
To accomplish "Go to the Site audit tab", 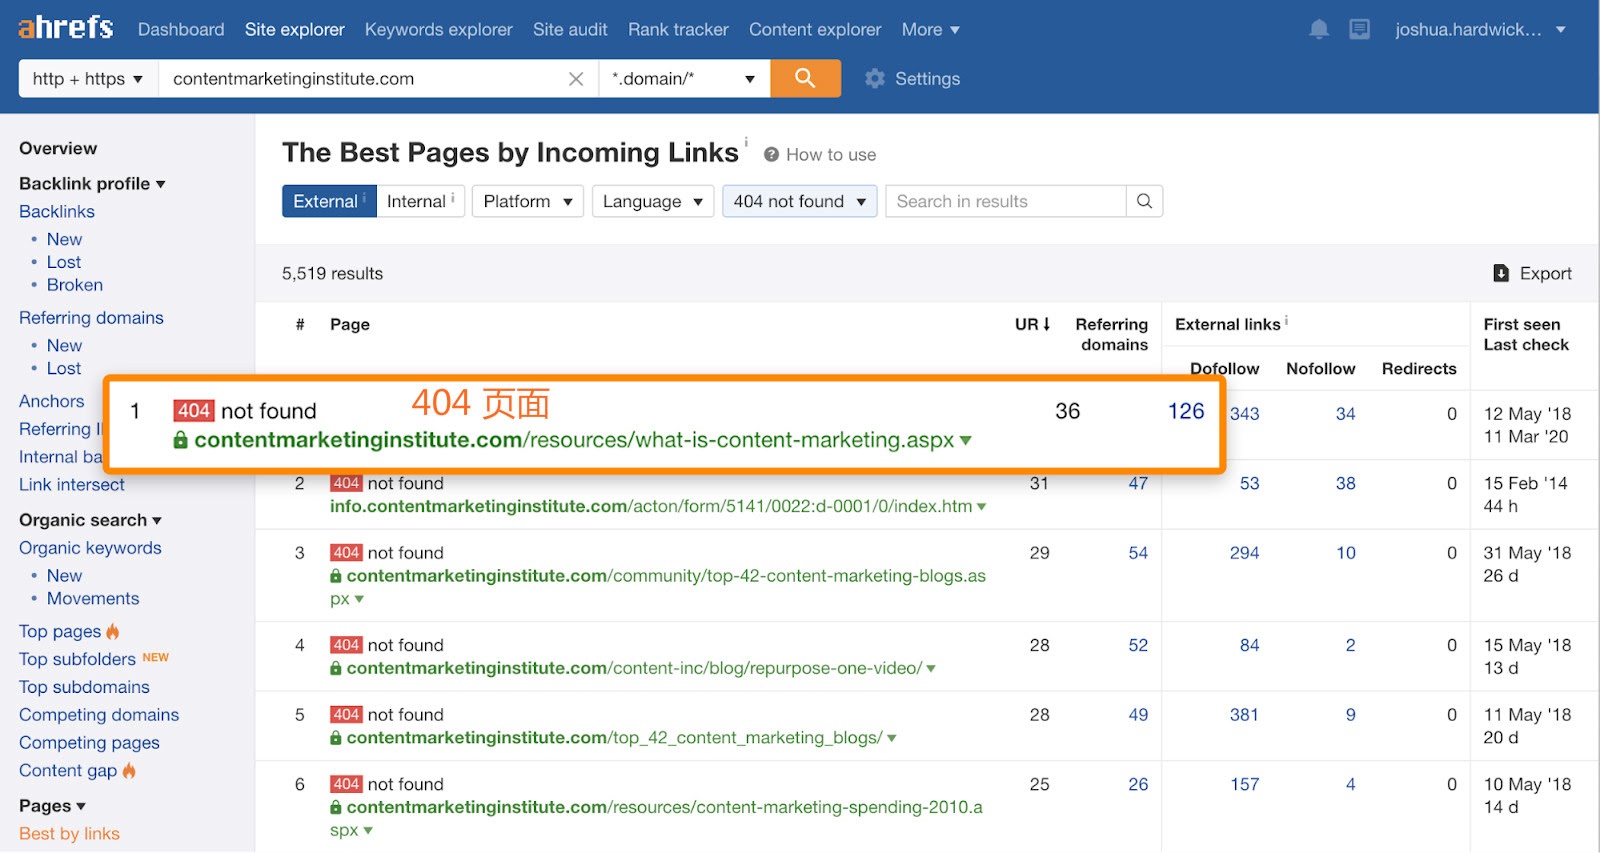I will tap(570, 30).
